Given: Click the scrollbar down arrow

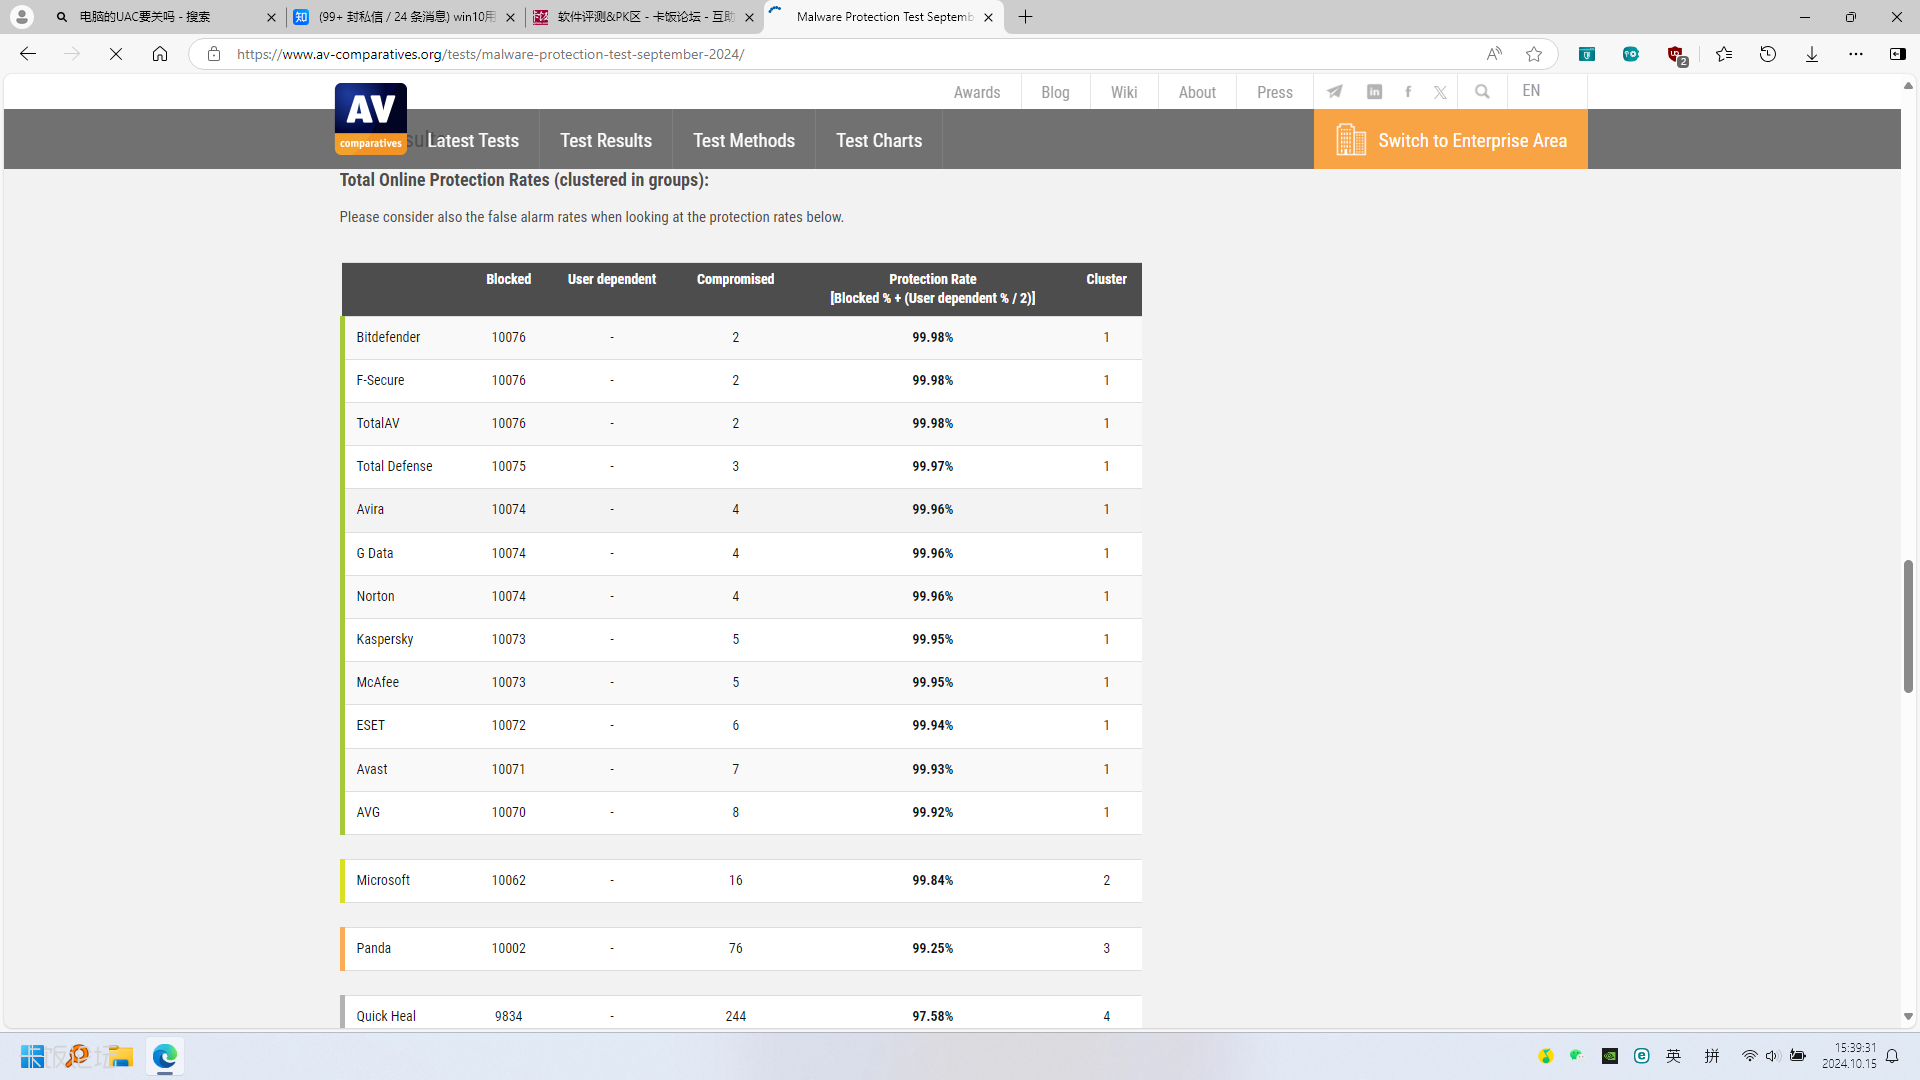Looking at the screenshot, I should [x=1908, y=1016].
